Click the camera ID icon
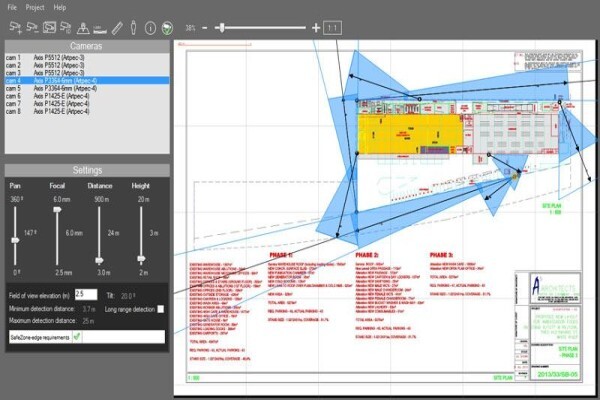This screenshot has width=600, height=400. click(66, 28)
